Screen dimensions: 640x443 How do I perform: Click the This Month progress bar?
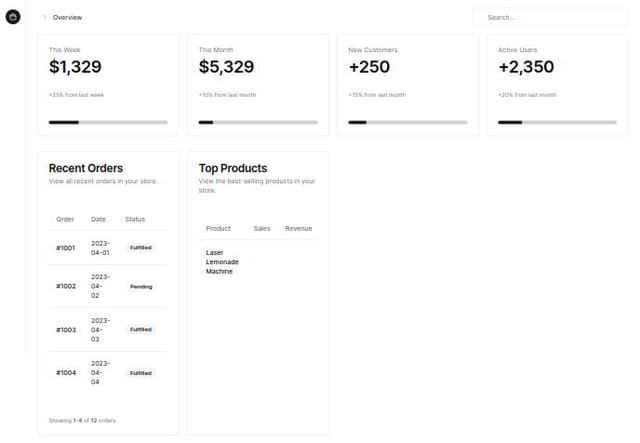[x=258, y=122]
